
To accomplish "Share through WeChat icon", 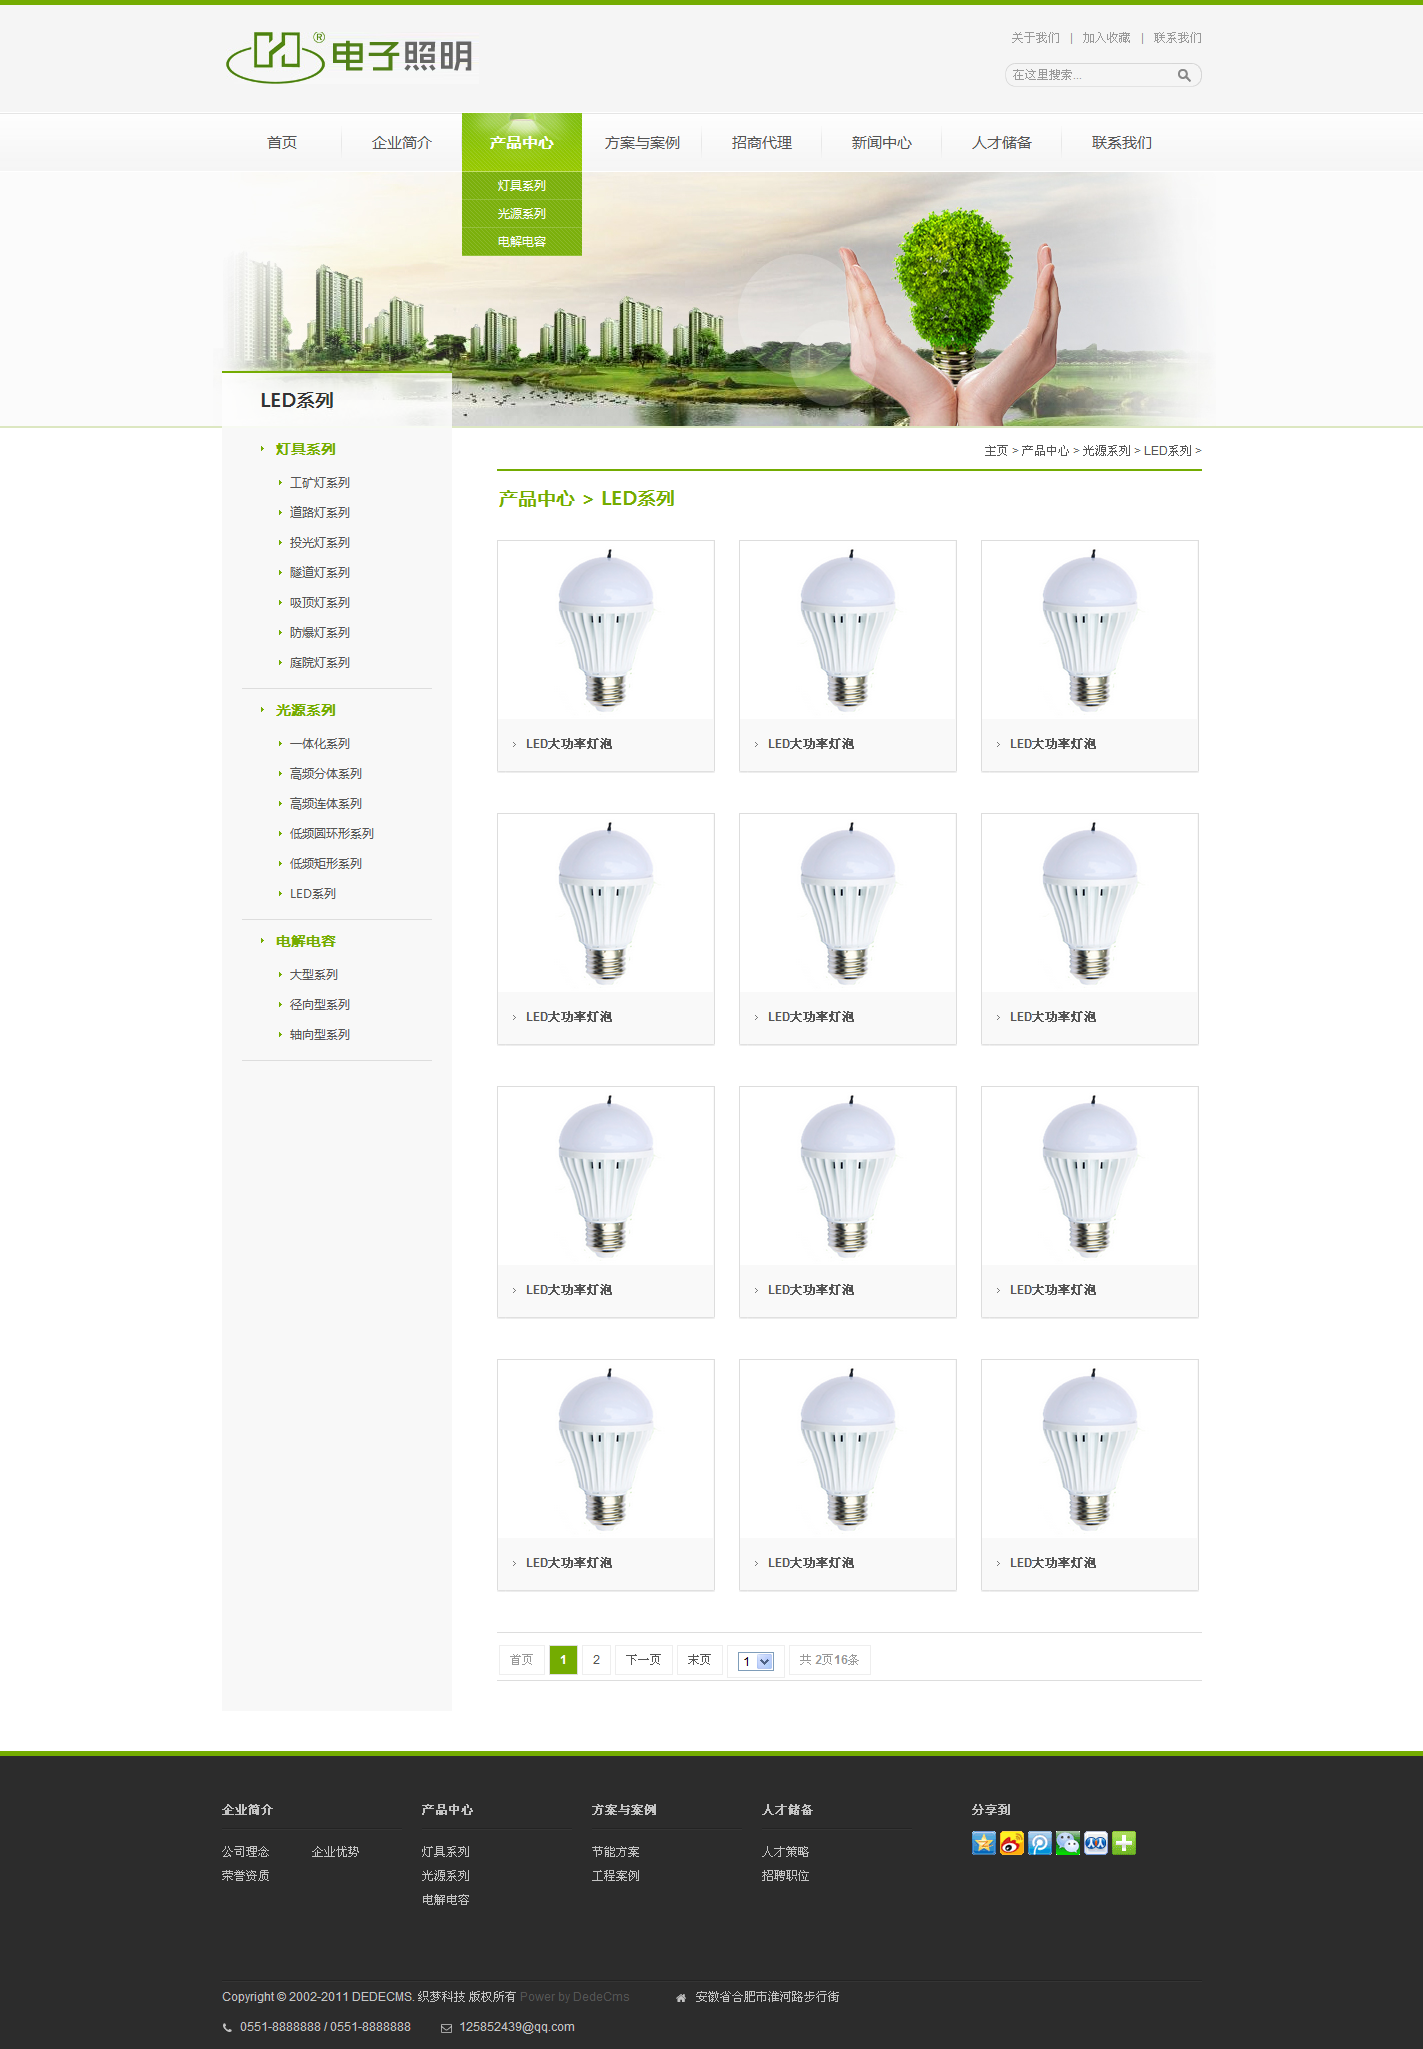I will click(x=1068, y=1843).
